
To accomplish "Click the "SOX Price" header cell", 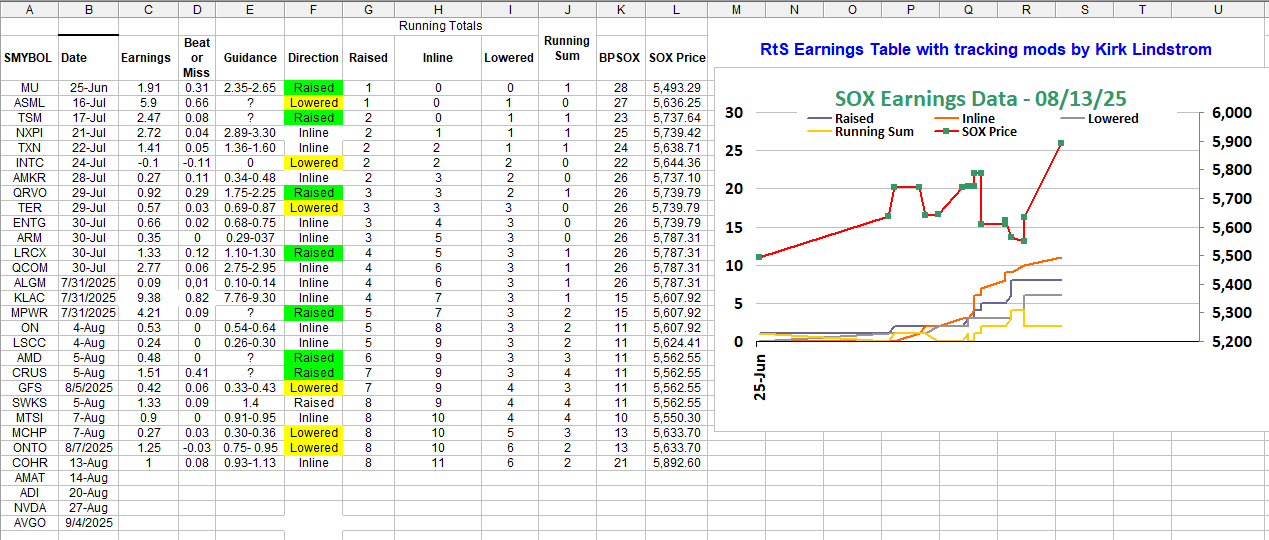I will [677, 58].
